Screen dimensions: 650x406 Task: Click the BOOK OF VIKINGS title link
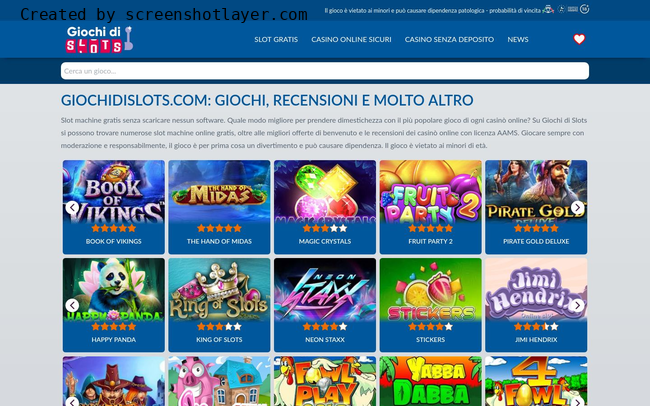(x=114, y=241)
